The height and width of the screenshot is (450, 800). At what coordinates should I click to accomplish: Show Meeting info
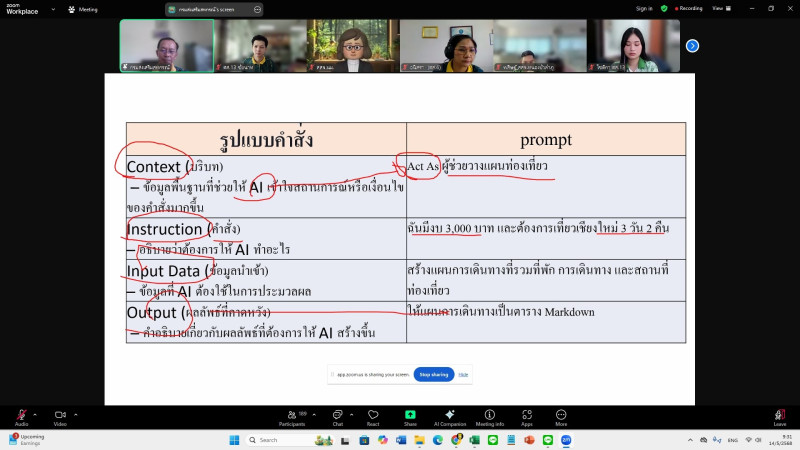(x=490, y=415)
